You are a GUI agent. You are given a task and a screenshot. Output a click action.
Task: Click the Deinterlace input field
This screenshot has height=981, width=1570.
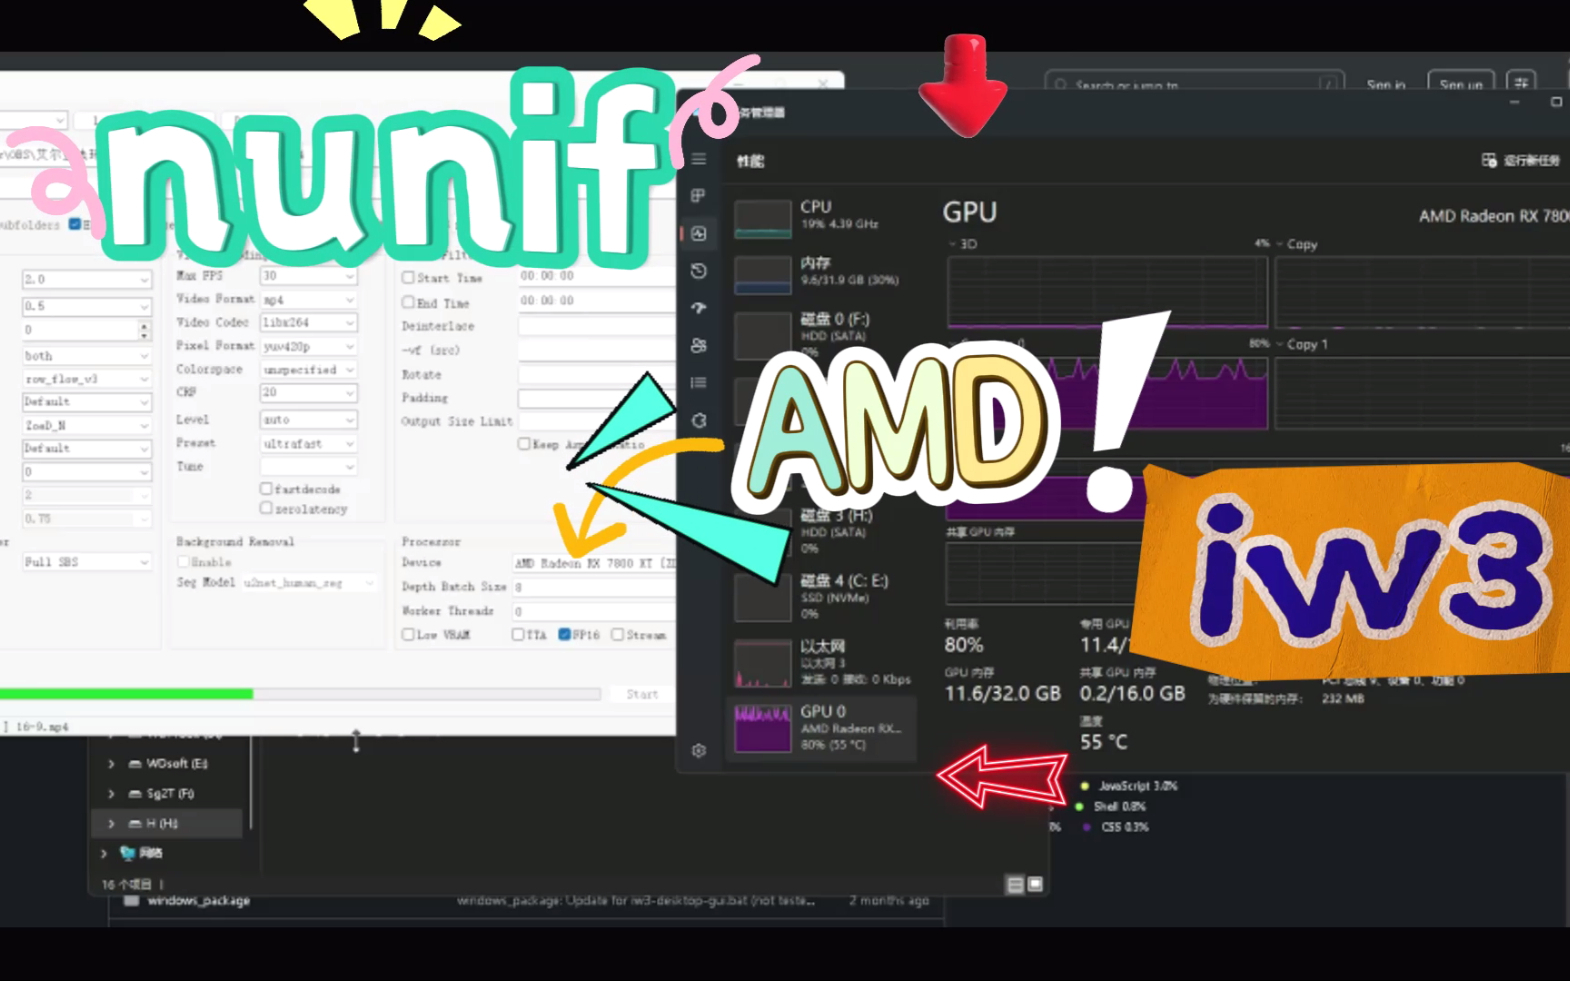(x=596, y=326)
